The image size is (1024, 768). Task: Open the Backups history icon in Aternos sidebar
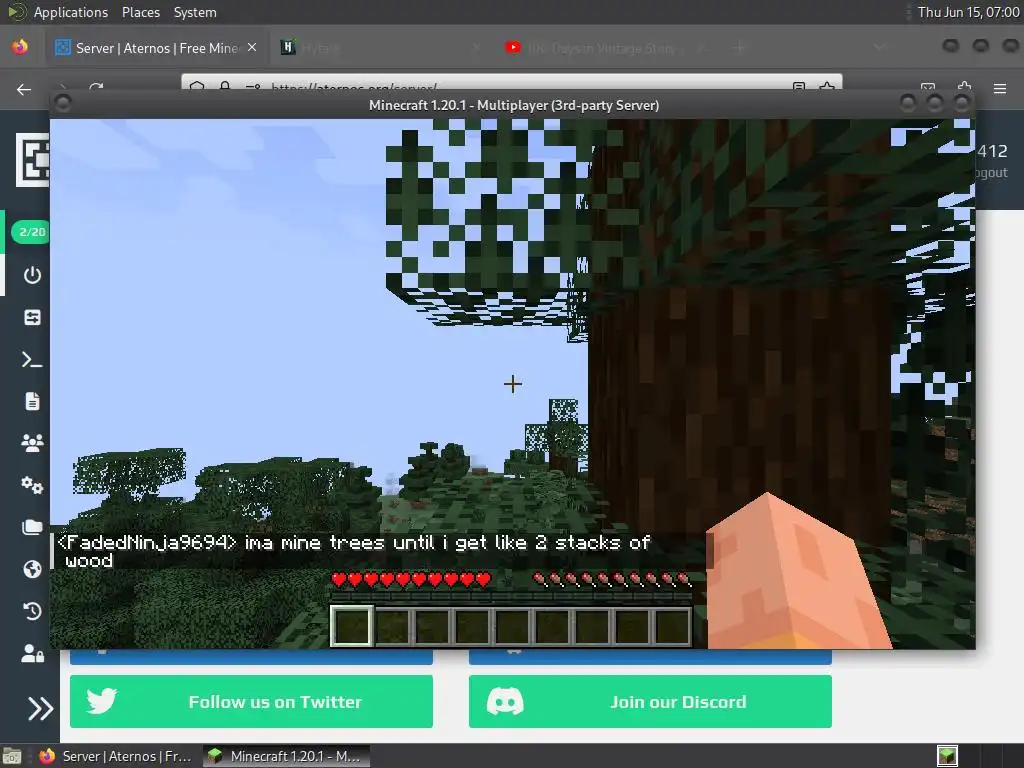tap(32, 611)
